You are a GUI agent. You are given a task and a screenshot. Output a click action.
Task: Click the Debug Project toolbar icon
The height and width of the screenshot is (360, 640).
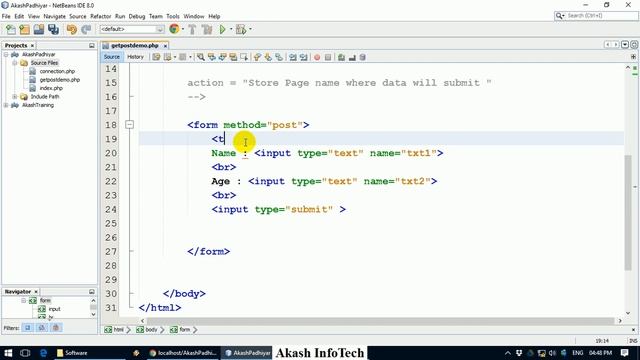[241, 29]
